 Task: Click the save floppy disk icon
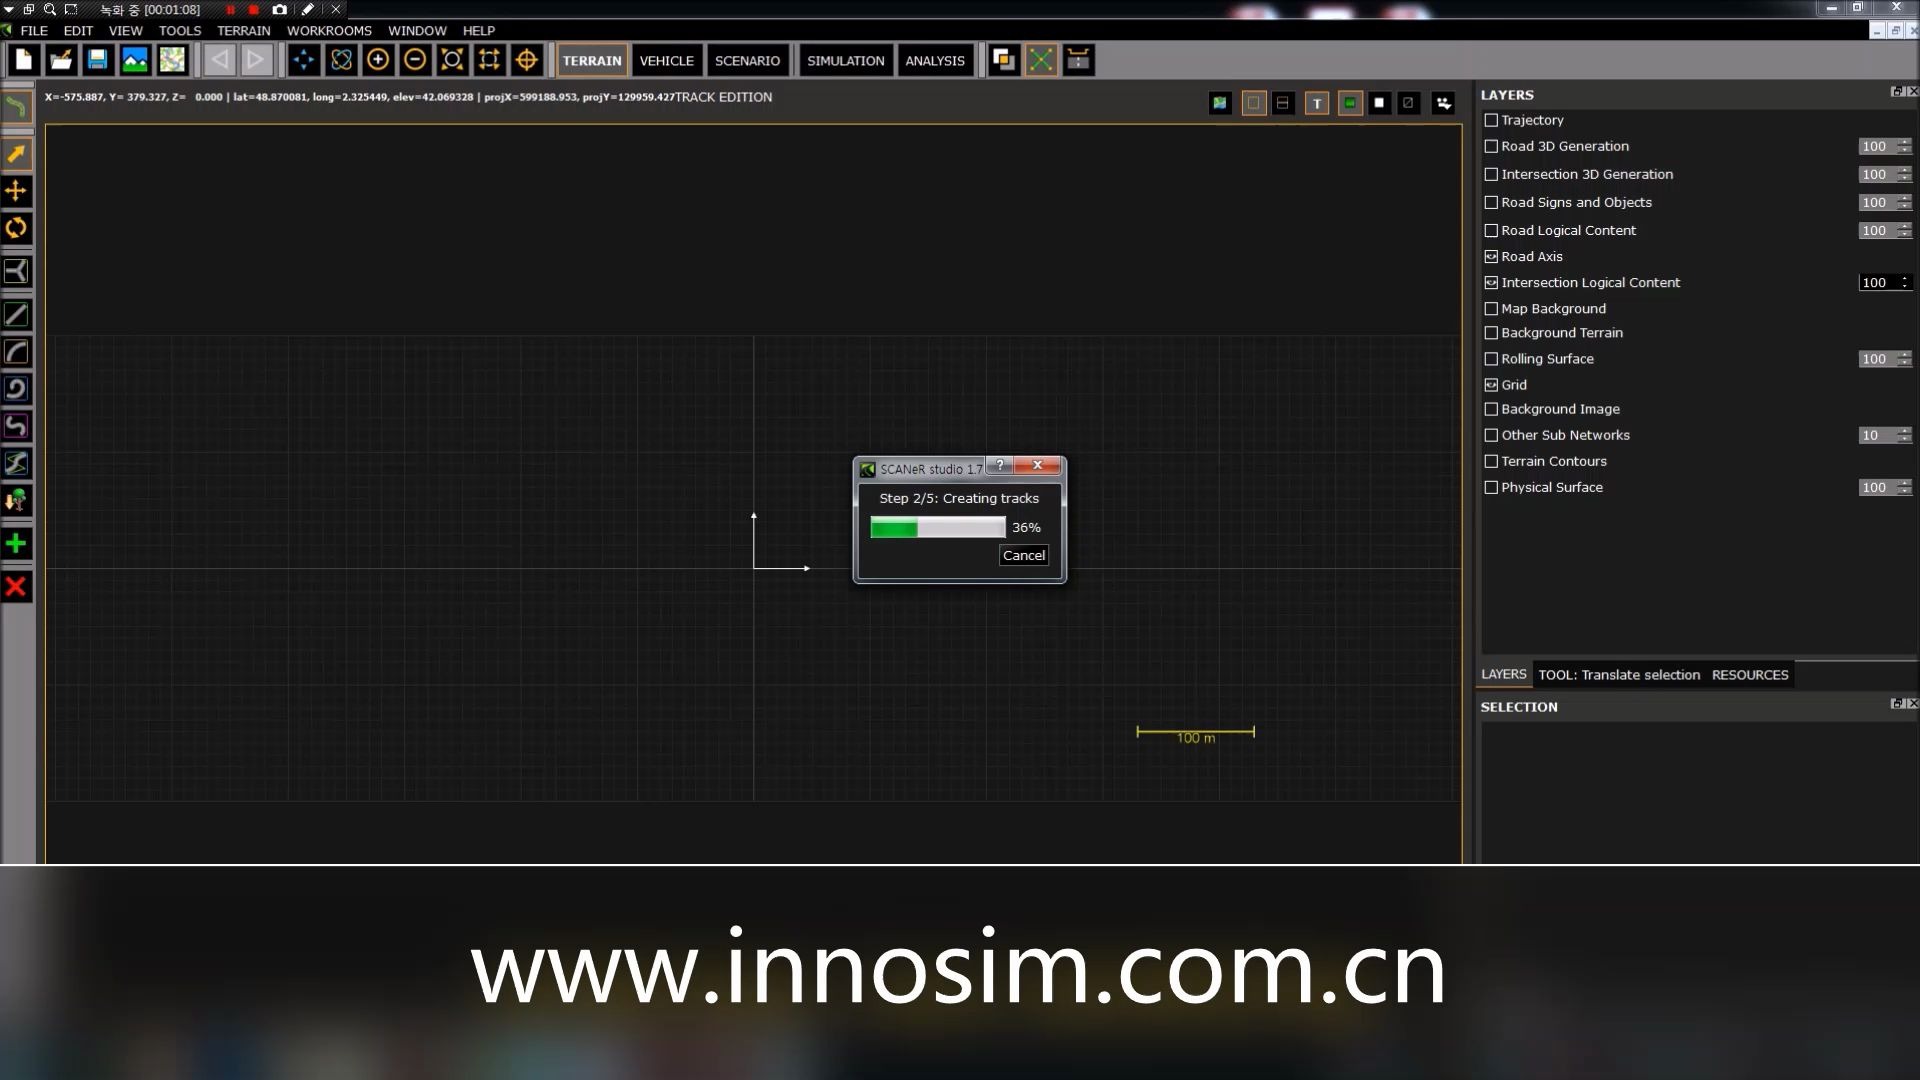click(x=97, y=60)
